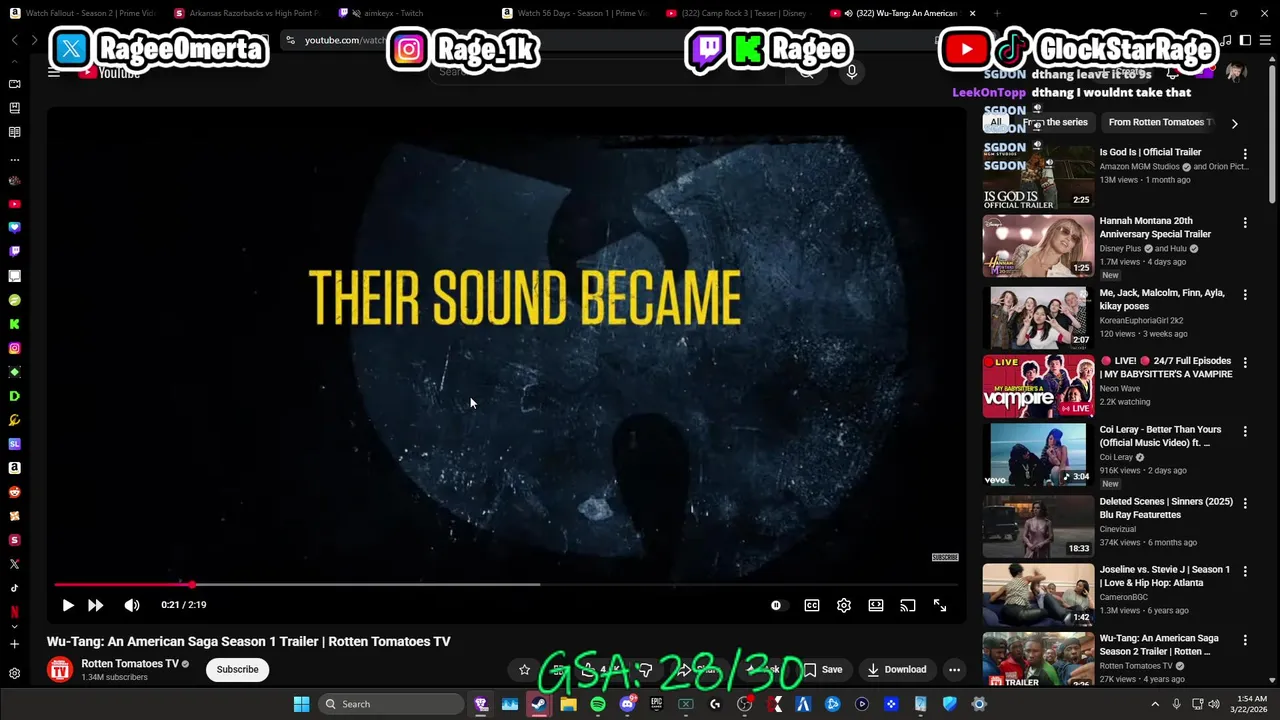Add a new sidebar item
This screenshot has height=720, width=1280.
point(14,644)
